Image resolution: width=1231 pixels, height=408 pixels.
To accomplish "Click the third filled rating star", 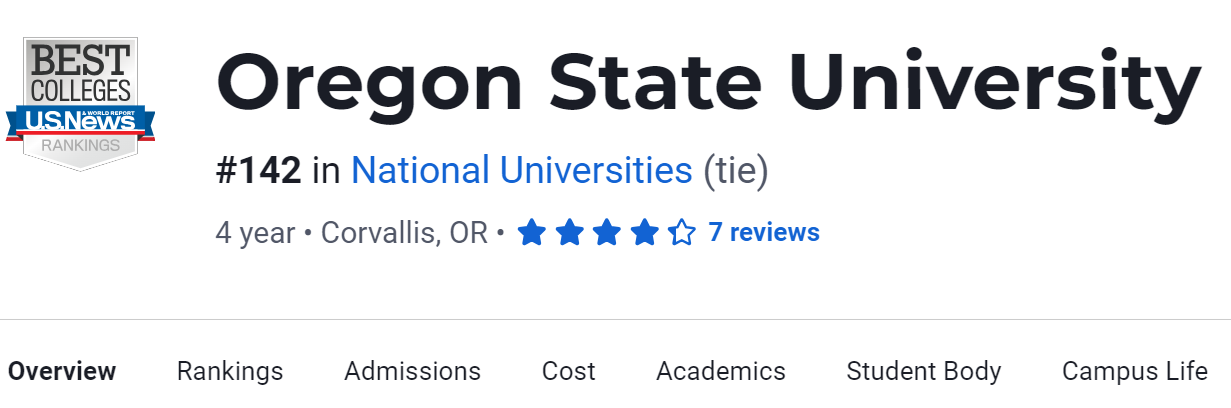I will (x=607, y=233).
